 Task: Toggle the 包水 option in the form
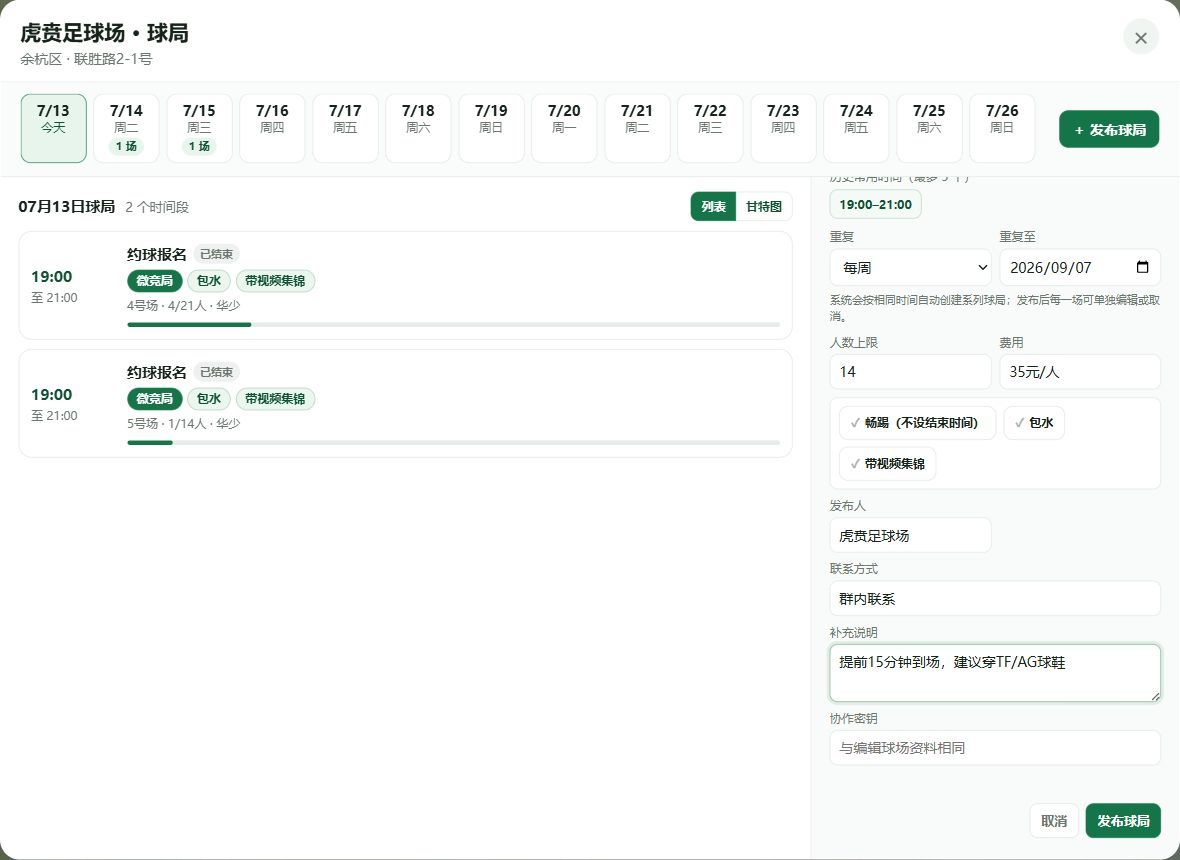pos(1034,423)
